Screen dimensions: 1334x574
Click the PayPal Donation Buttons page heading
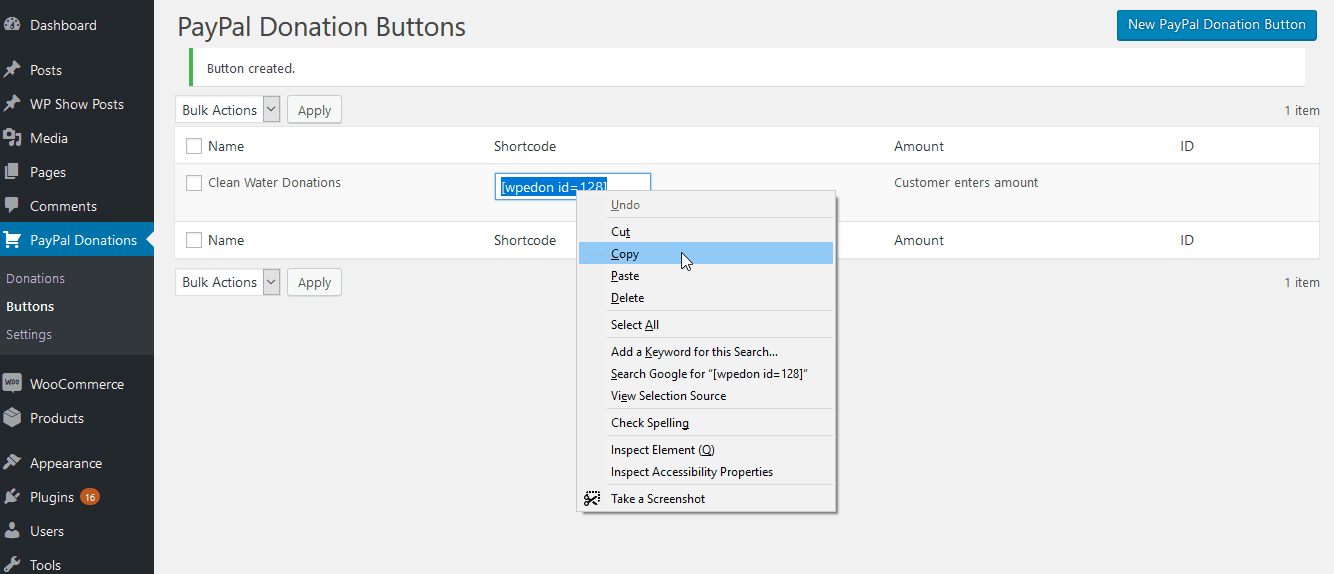tap(322, 27)
